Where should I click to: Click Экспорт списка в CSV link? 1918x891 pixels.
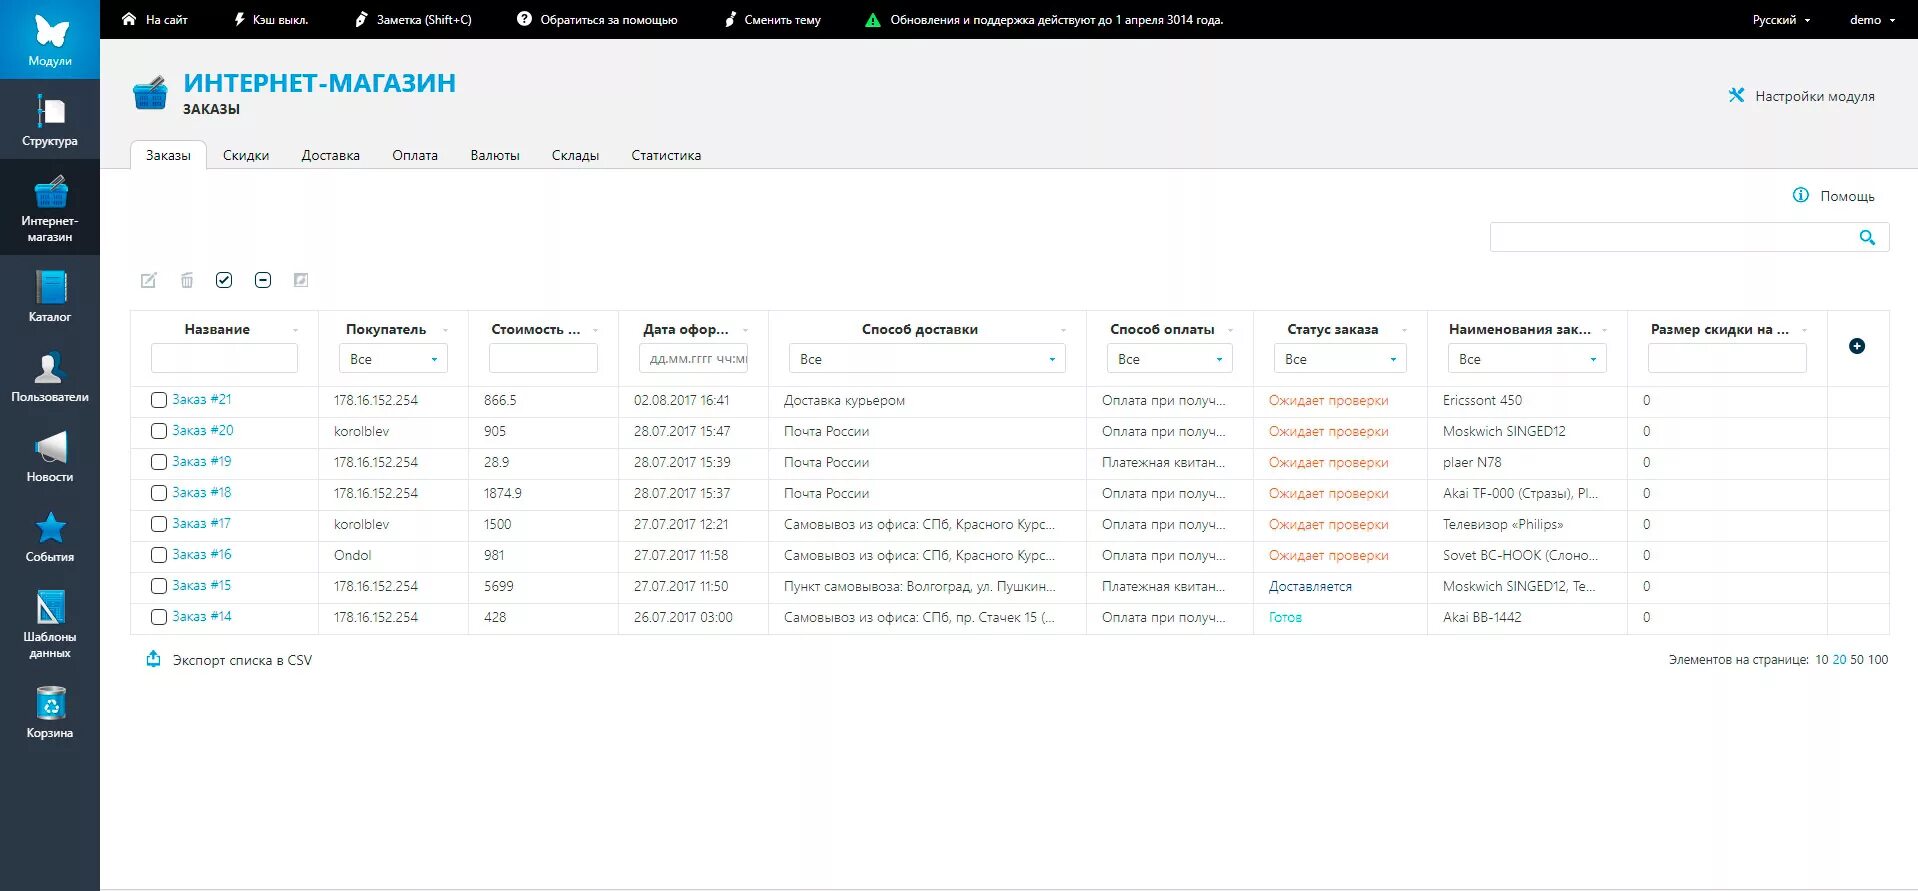[242, 660]
